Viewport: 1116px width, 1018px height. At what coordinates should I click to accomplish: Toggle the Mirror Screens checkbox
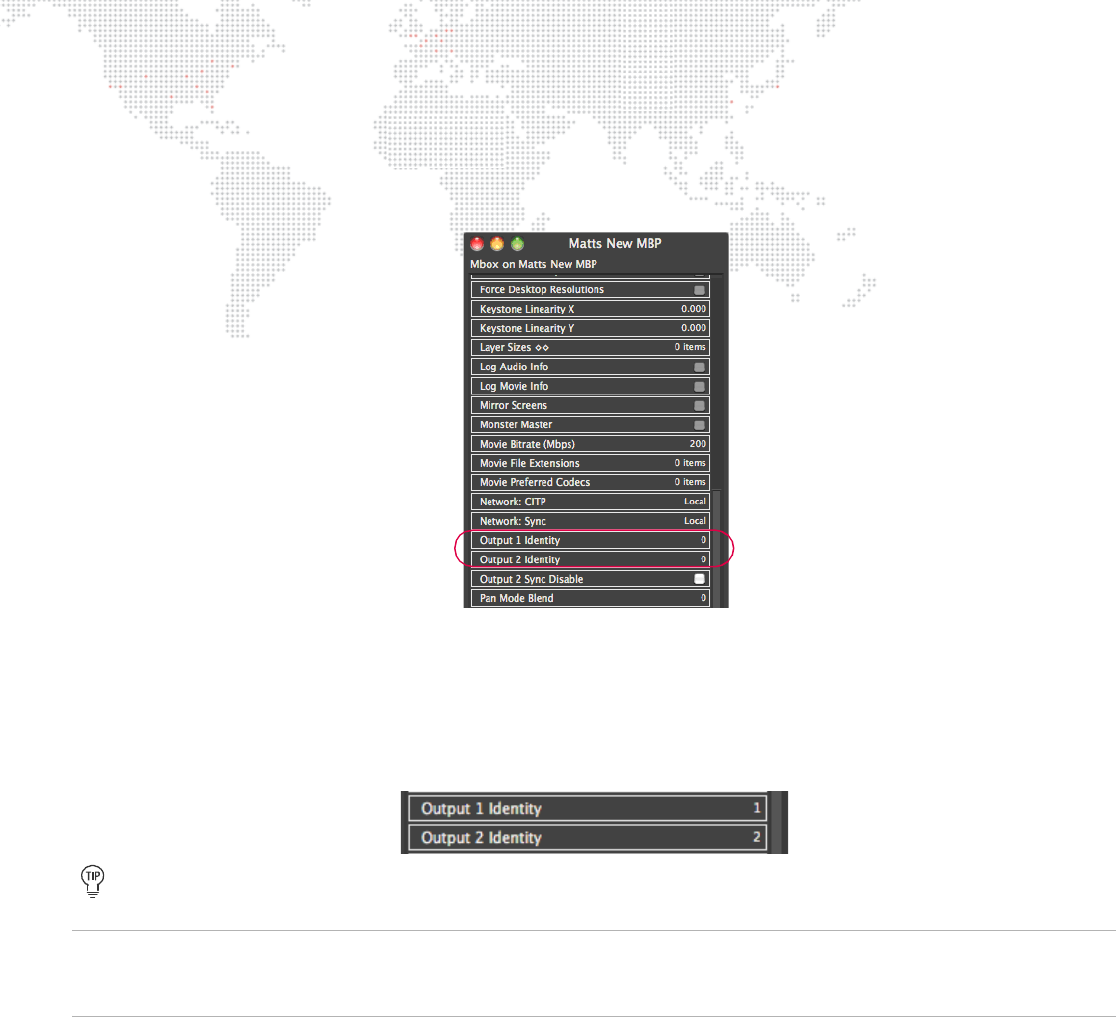pyautogui.click(x=699, y=405)
